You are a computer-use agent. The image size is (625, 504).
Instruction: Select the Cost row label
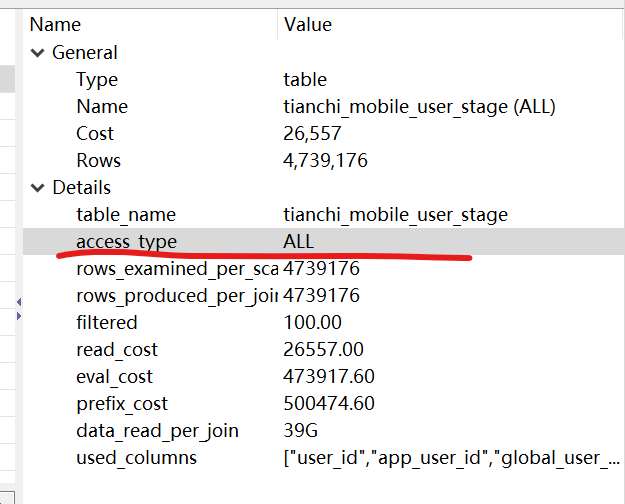coord(95,134)
